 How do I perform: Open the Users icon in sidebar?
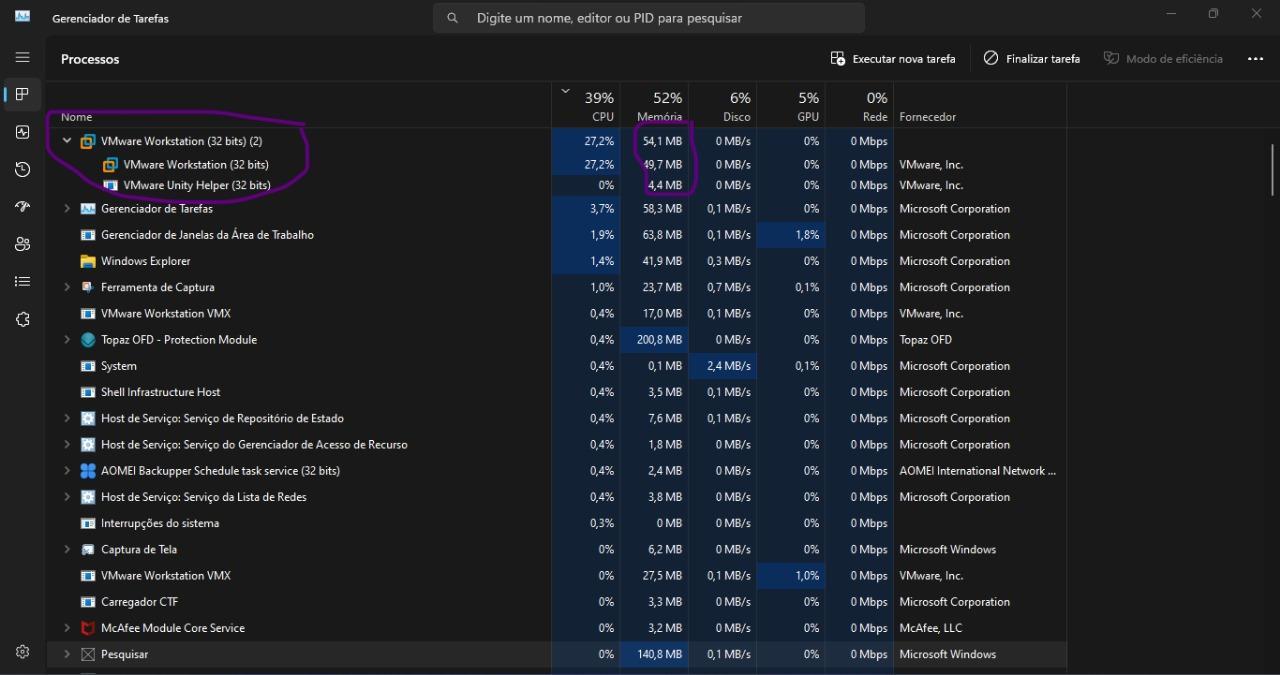tap(22, 244)
